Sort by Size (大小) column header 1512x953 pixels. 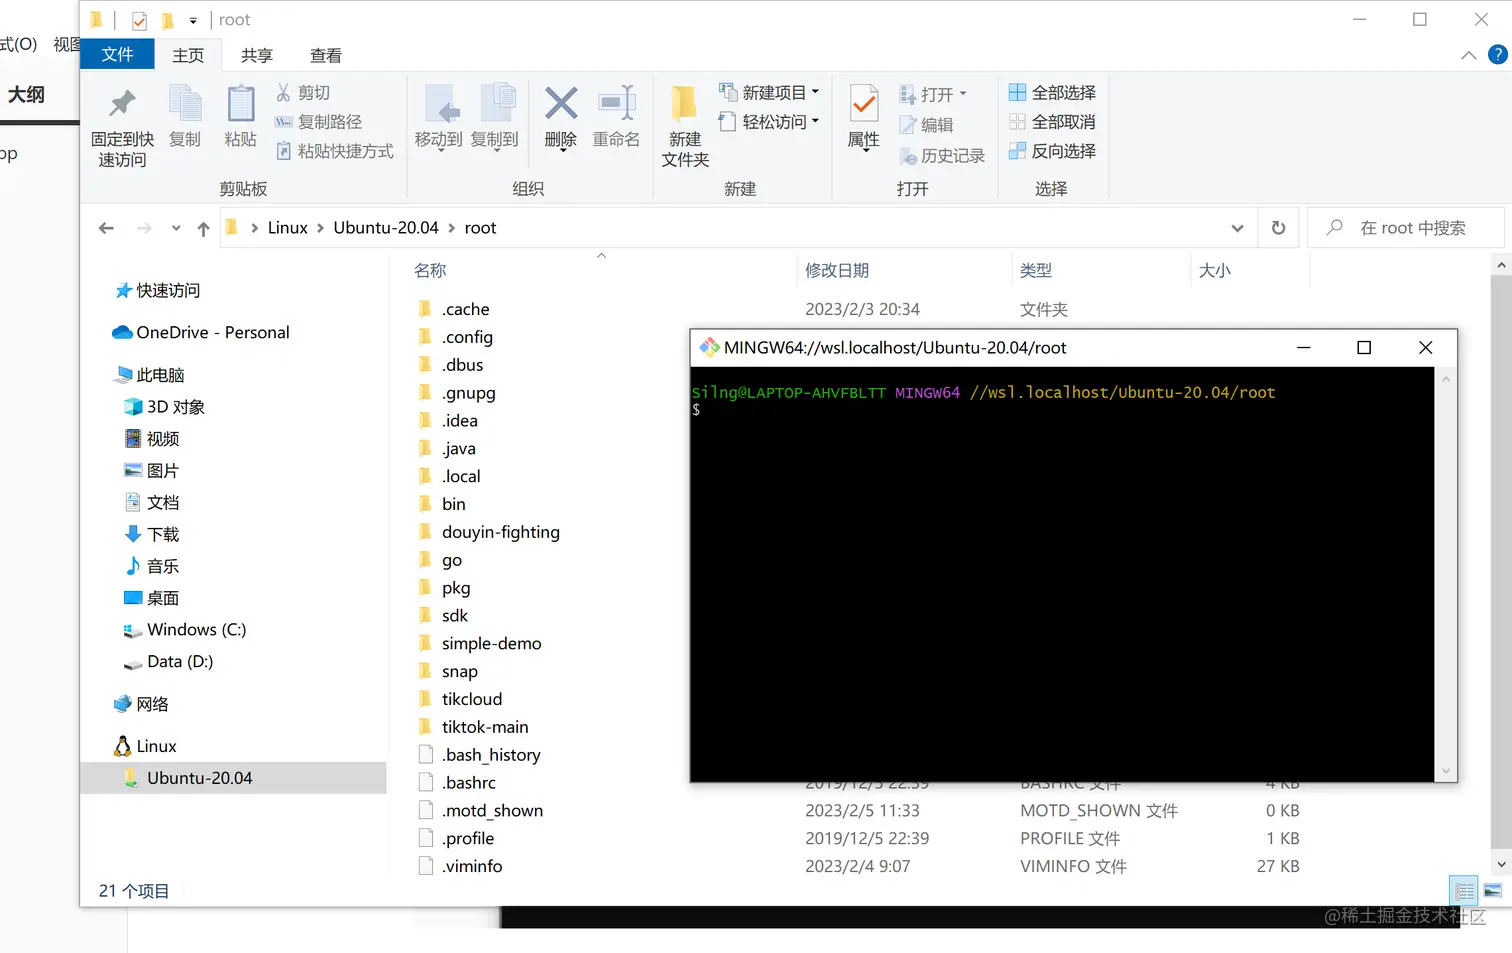1215,270
